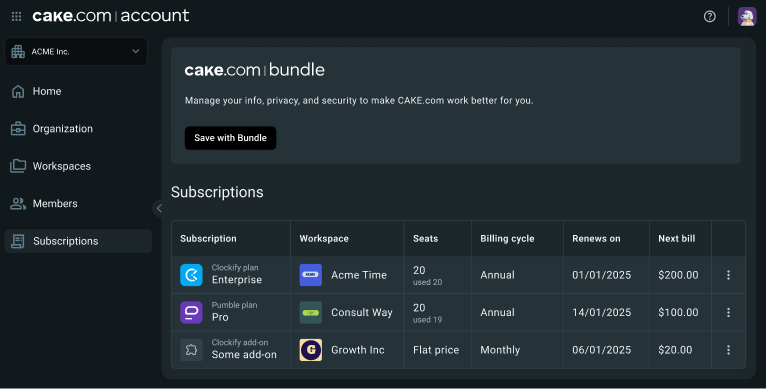Click the Billing cycle column header

tap(507, 238)
